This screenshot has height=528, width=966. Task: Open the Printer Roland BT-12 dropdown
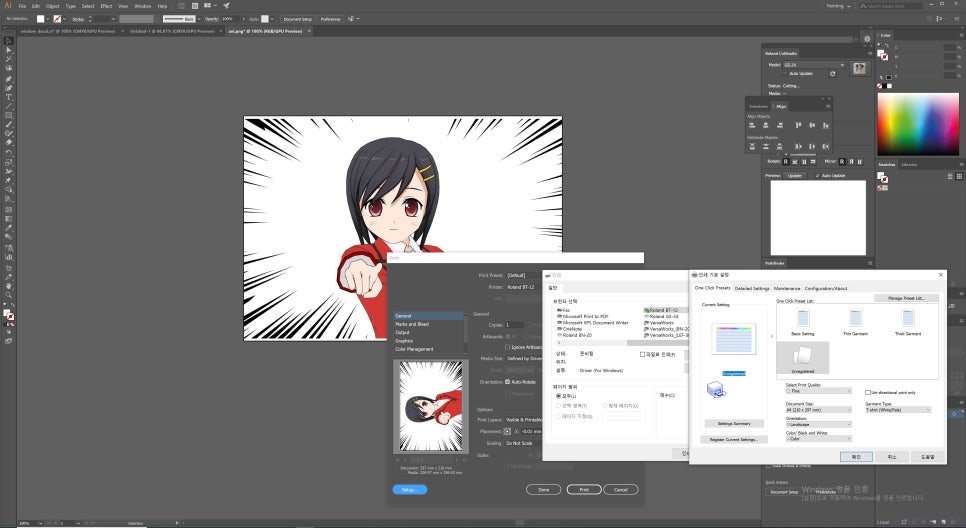[523, 287]
